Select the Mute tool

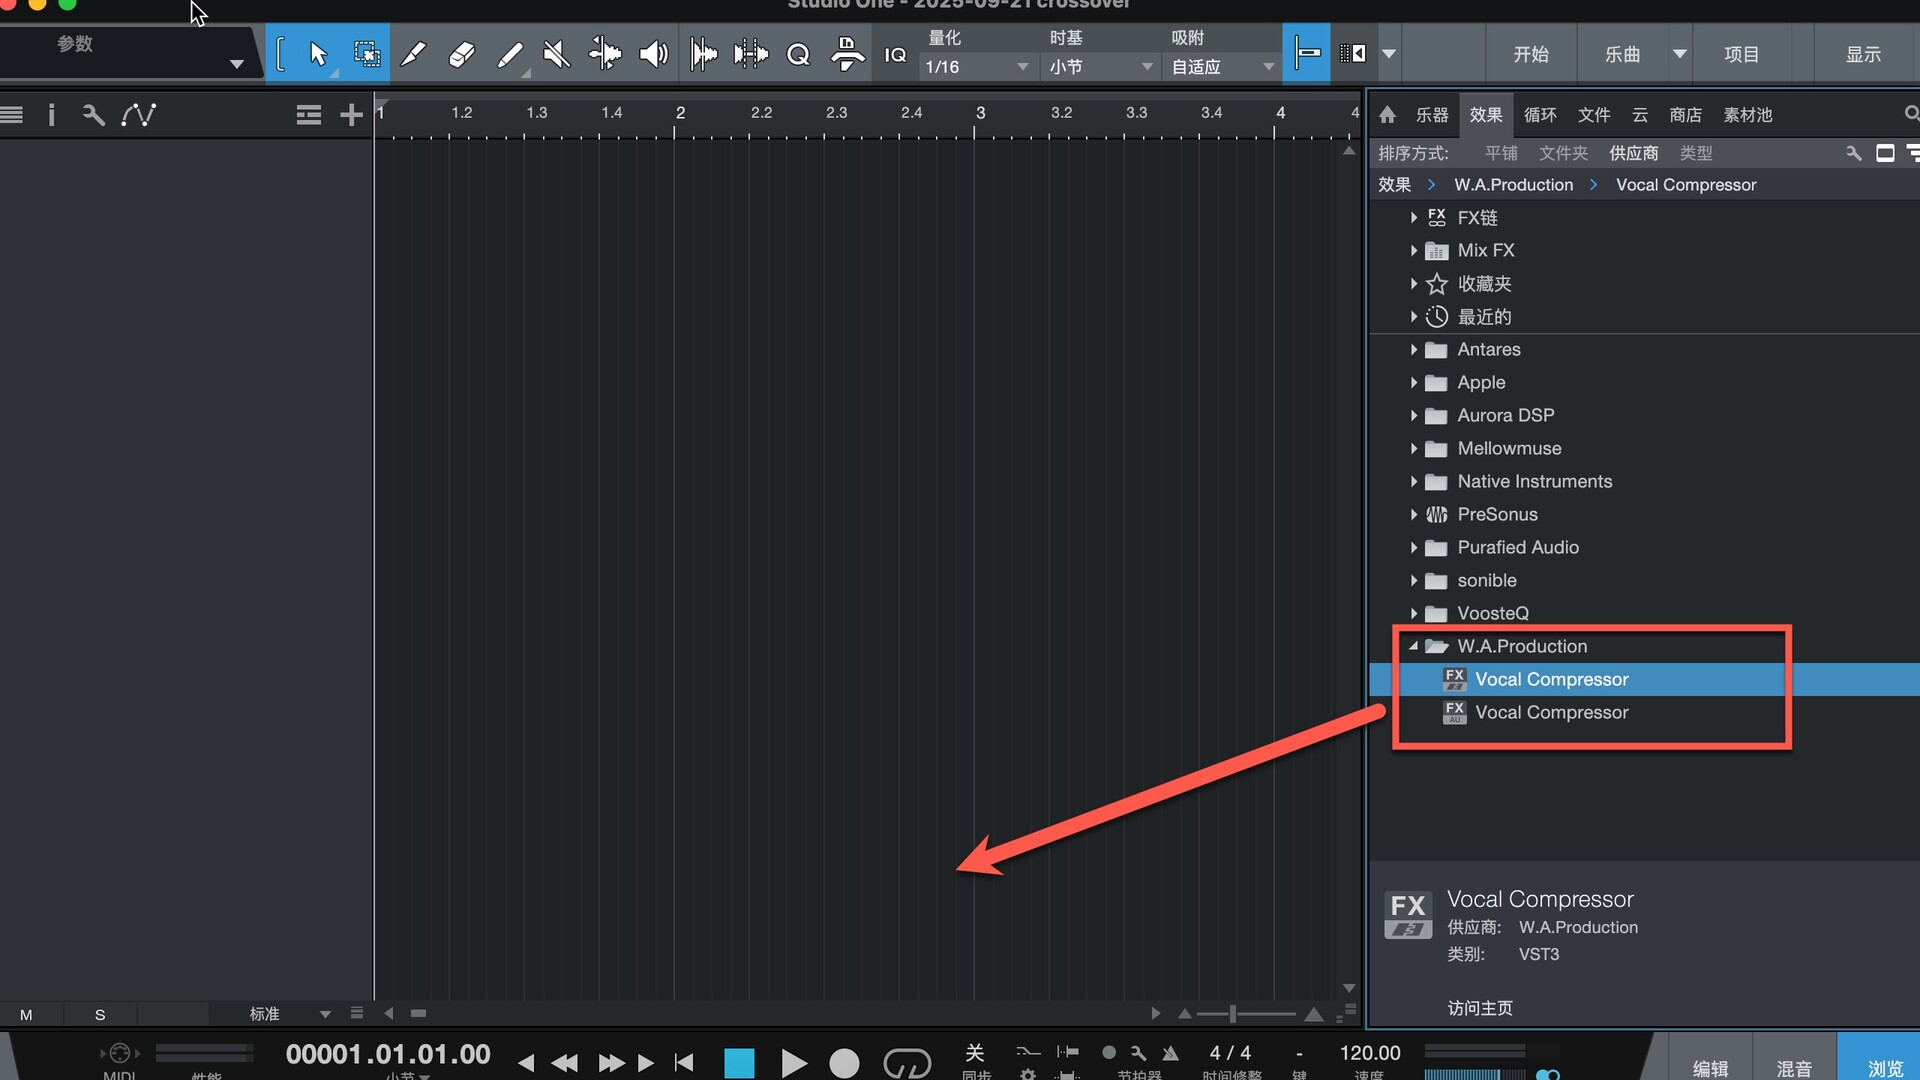557,54
